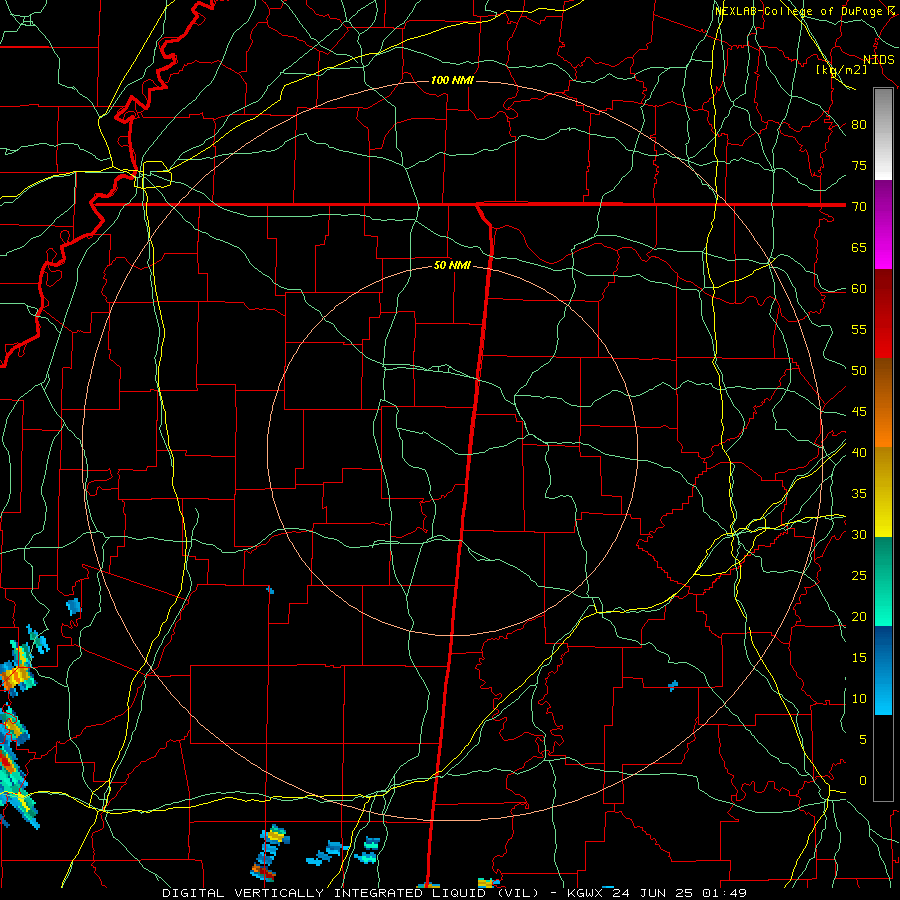Click the 15 value on color scale
Viewport: 900px width, 900px height.
[x=859, y=658]
